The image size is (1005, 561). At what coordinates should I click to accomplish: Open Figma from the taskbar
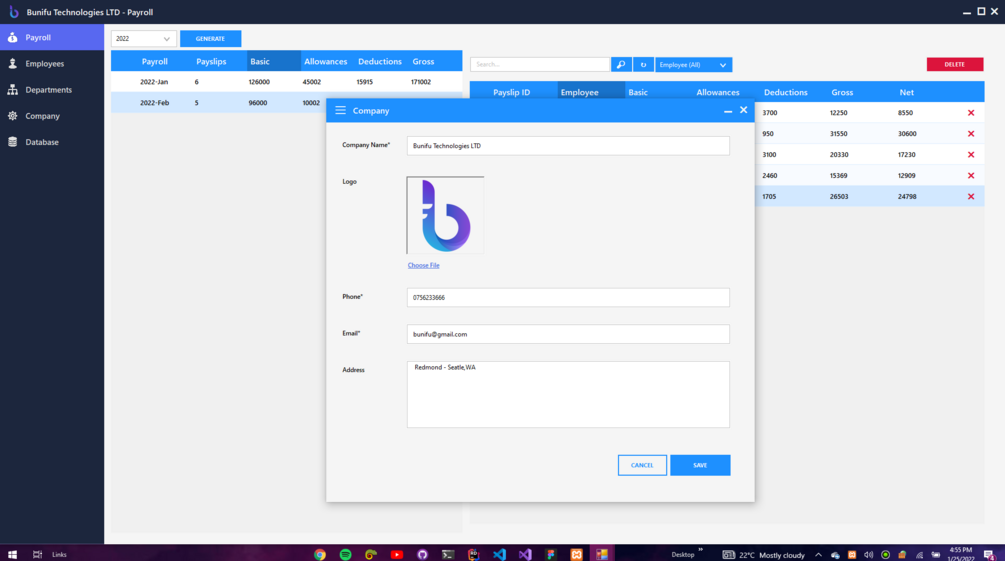551,555
